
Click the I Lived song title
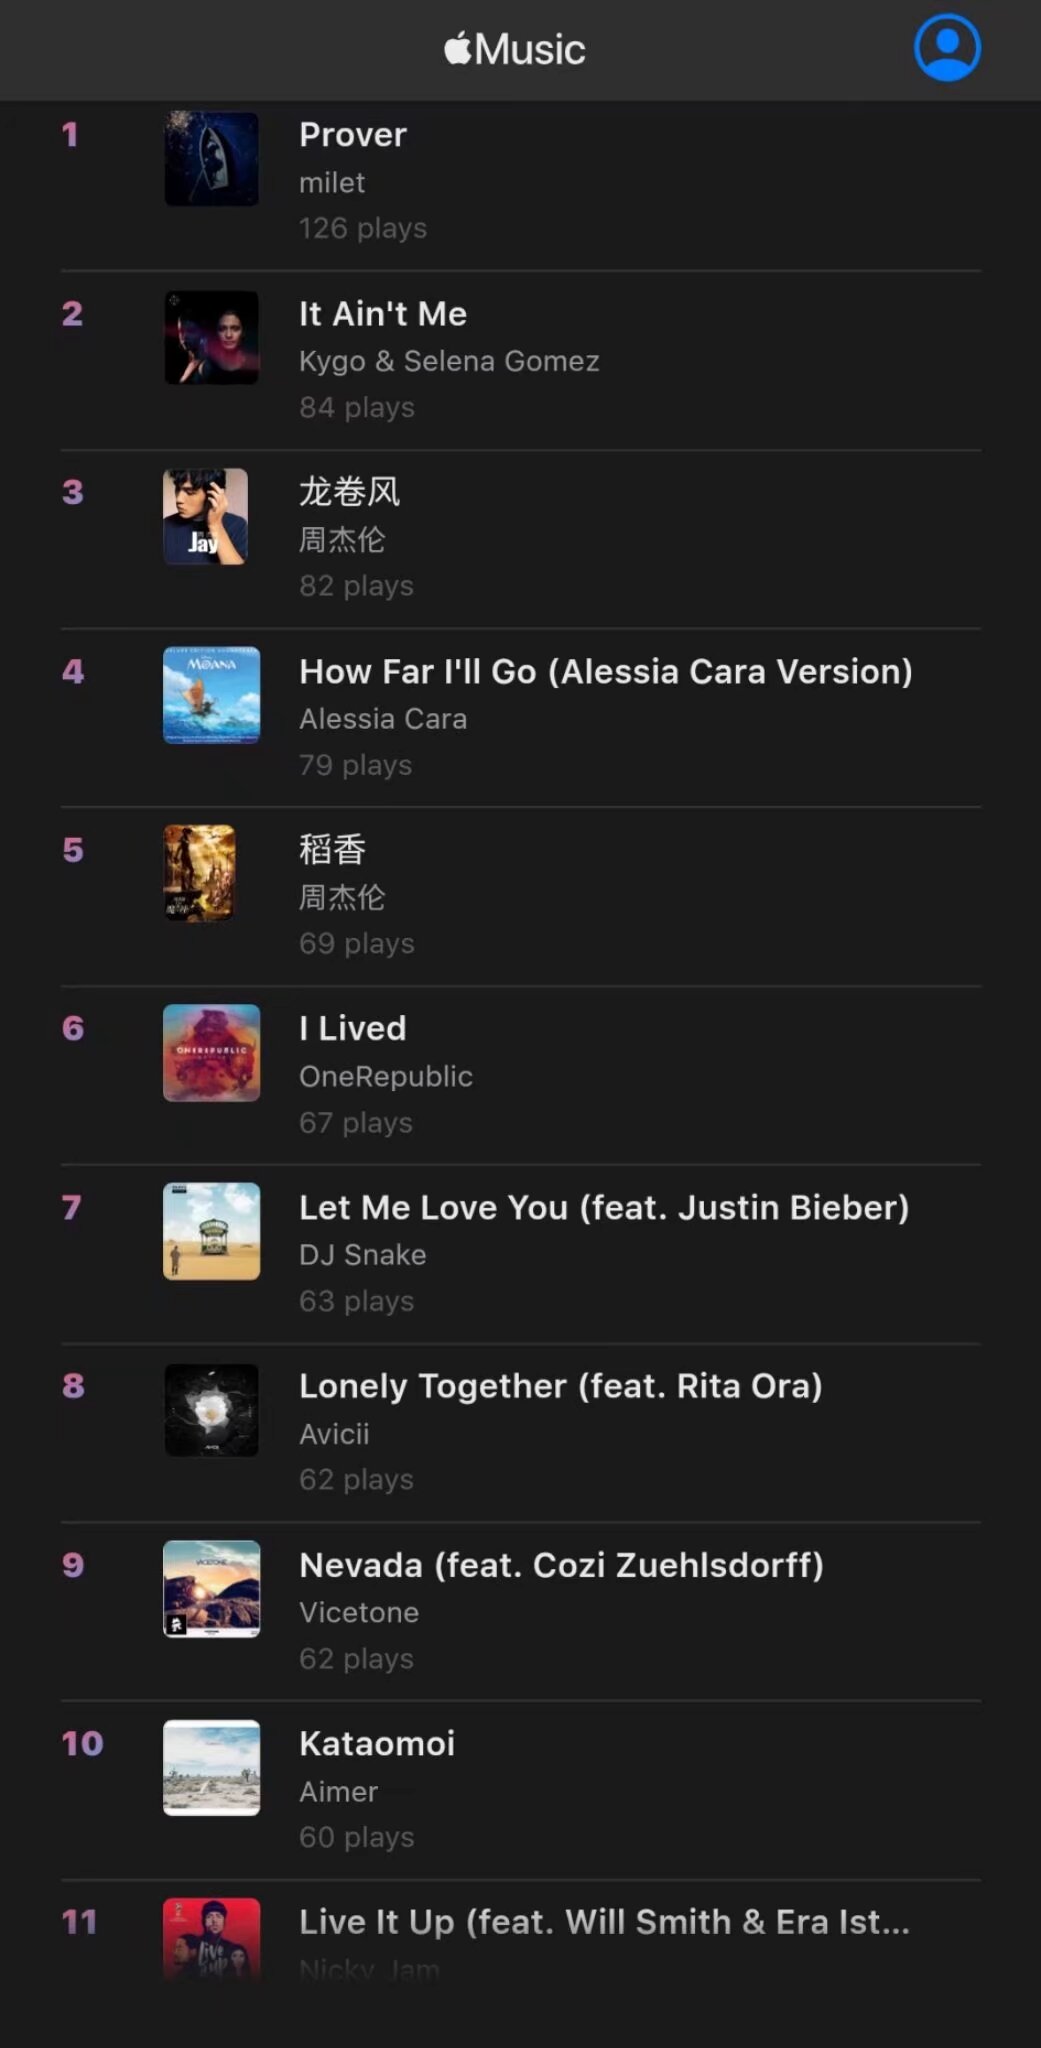point(353,1029)
